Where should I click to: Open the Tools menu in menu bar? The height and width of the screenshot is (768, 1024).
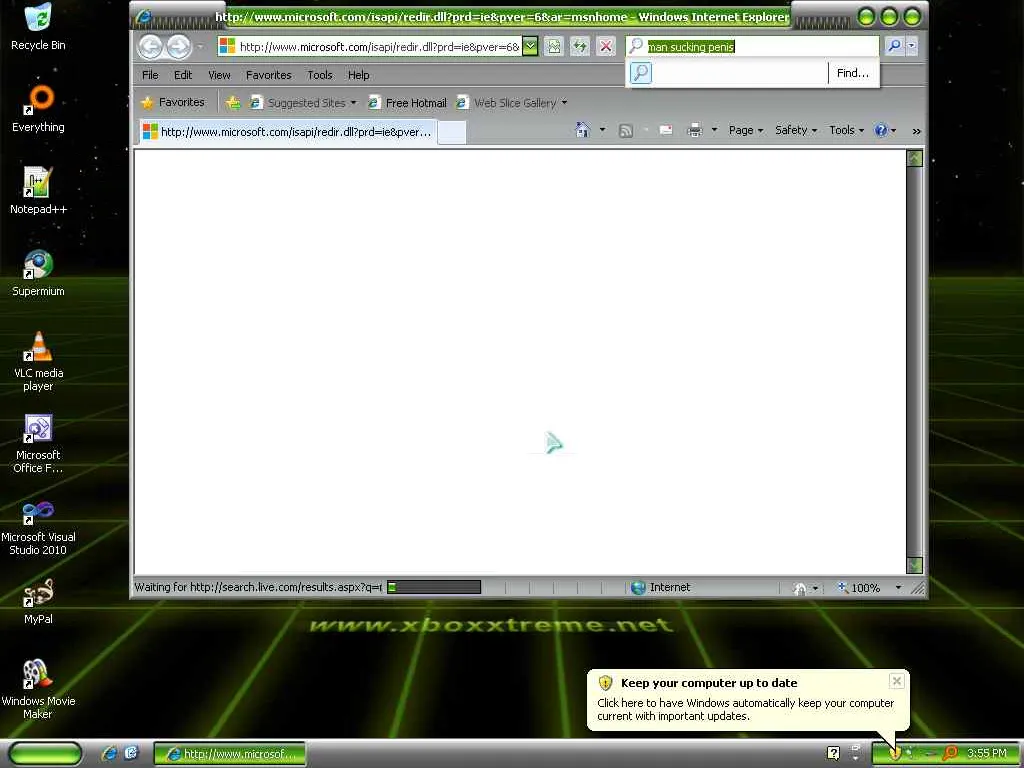(320, 75)
